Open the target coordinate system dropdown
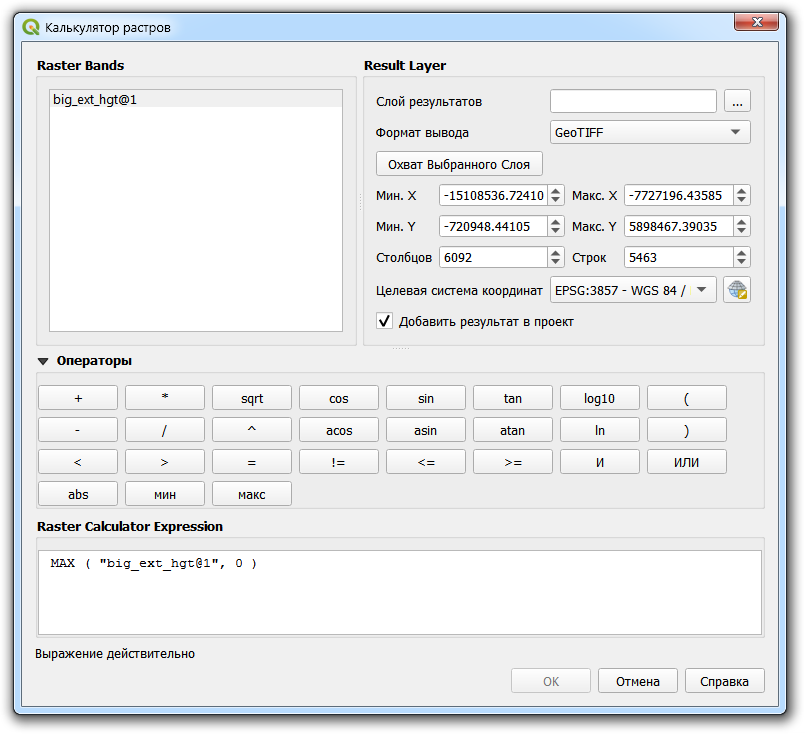Image resolution: width=805 pixels, height=734 pixels. (634, 290)
